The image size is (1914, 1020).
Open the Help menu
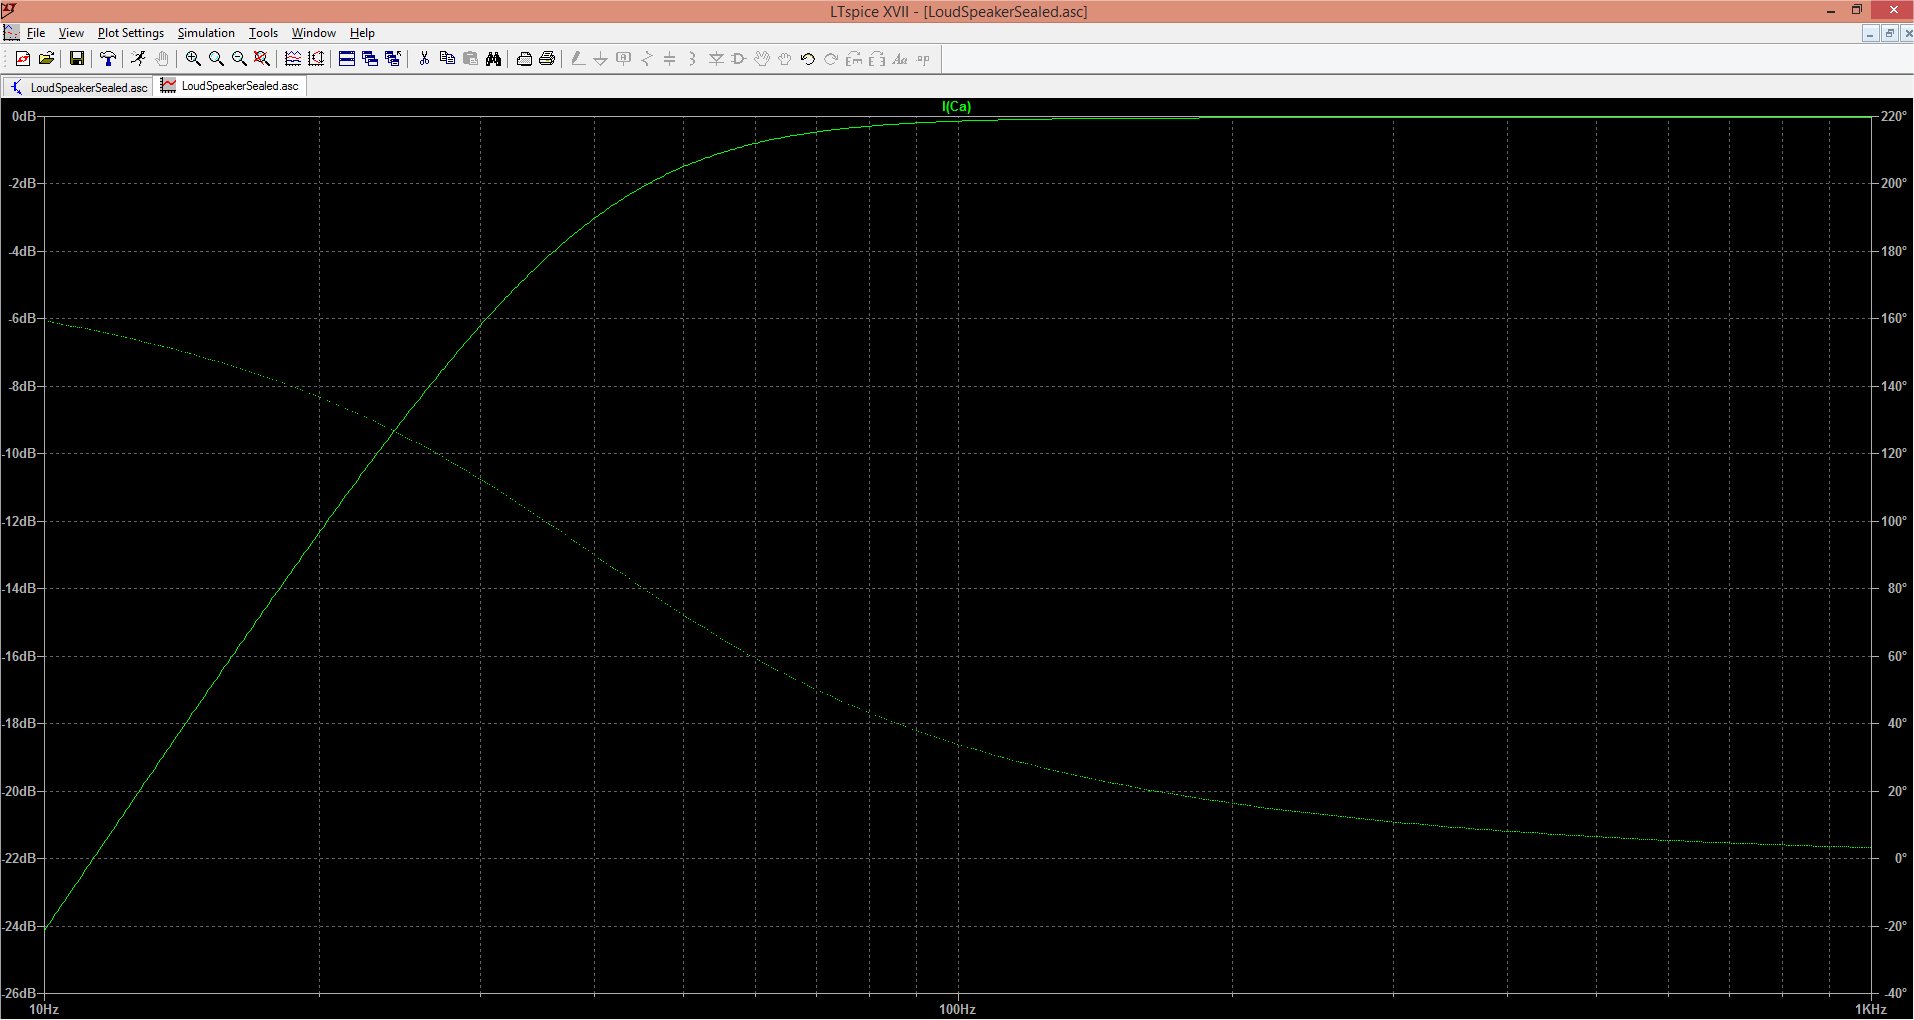(362, 33)
